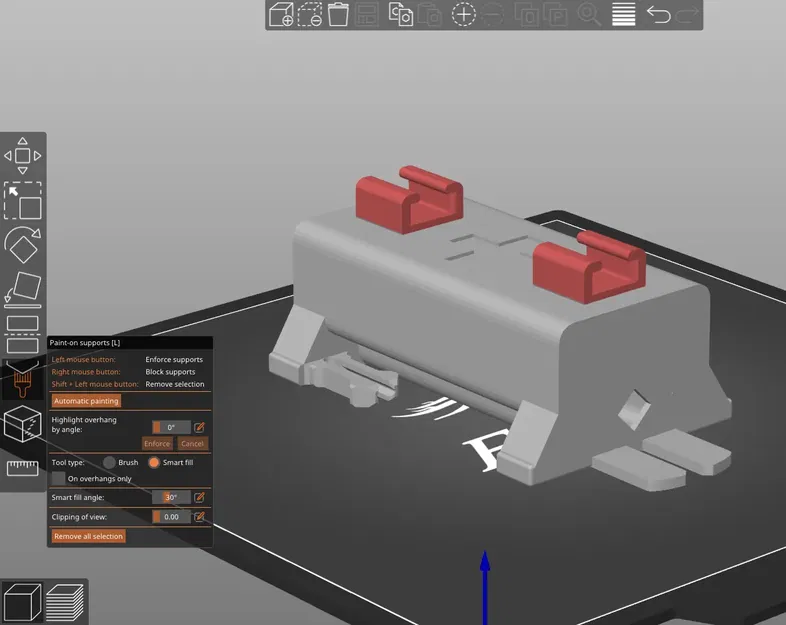Choose the Place on face tool
The image size is (786, 625).
[x=23, y=290]
